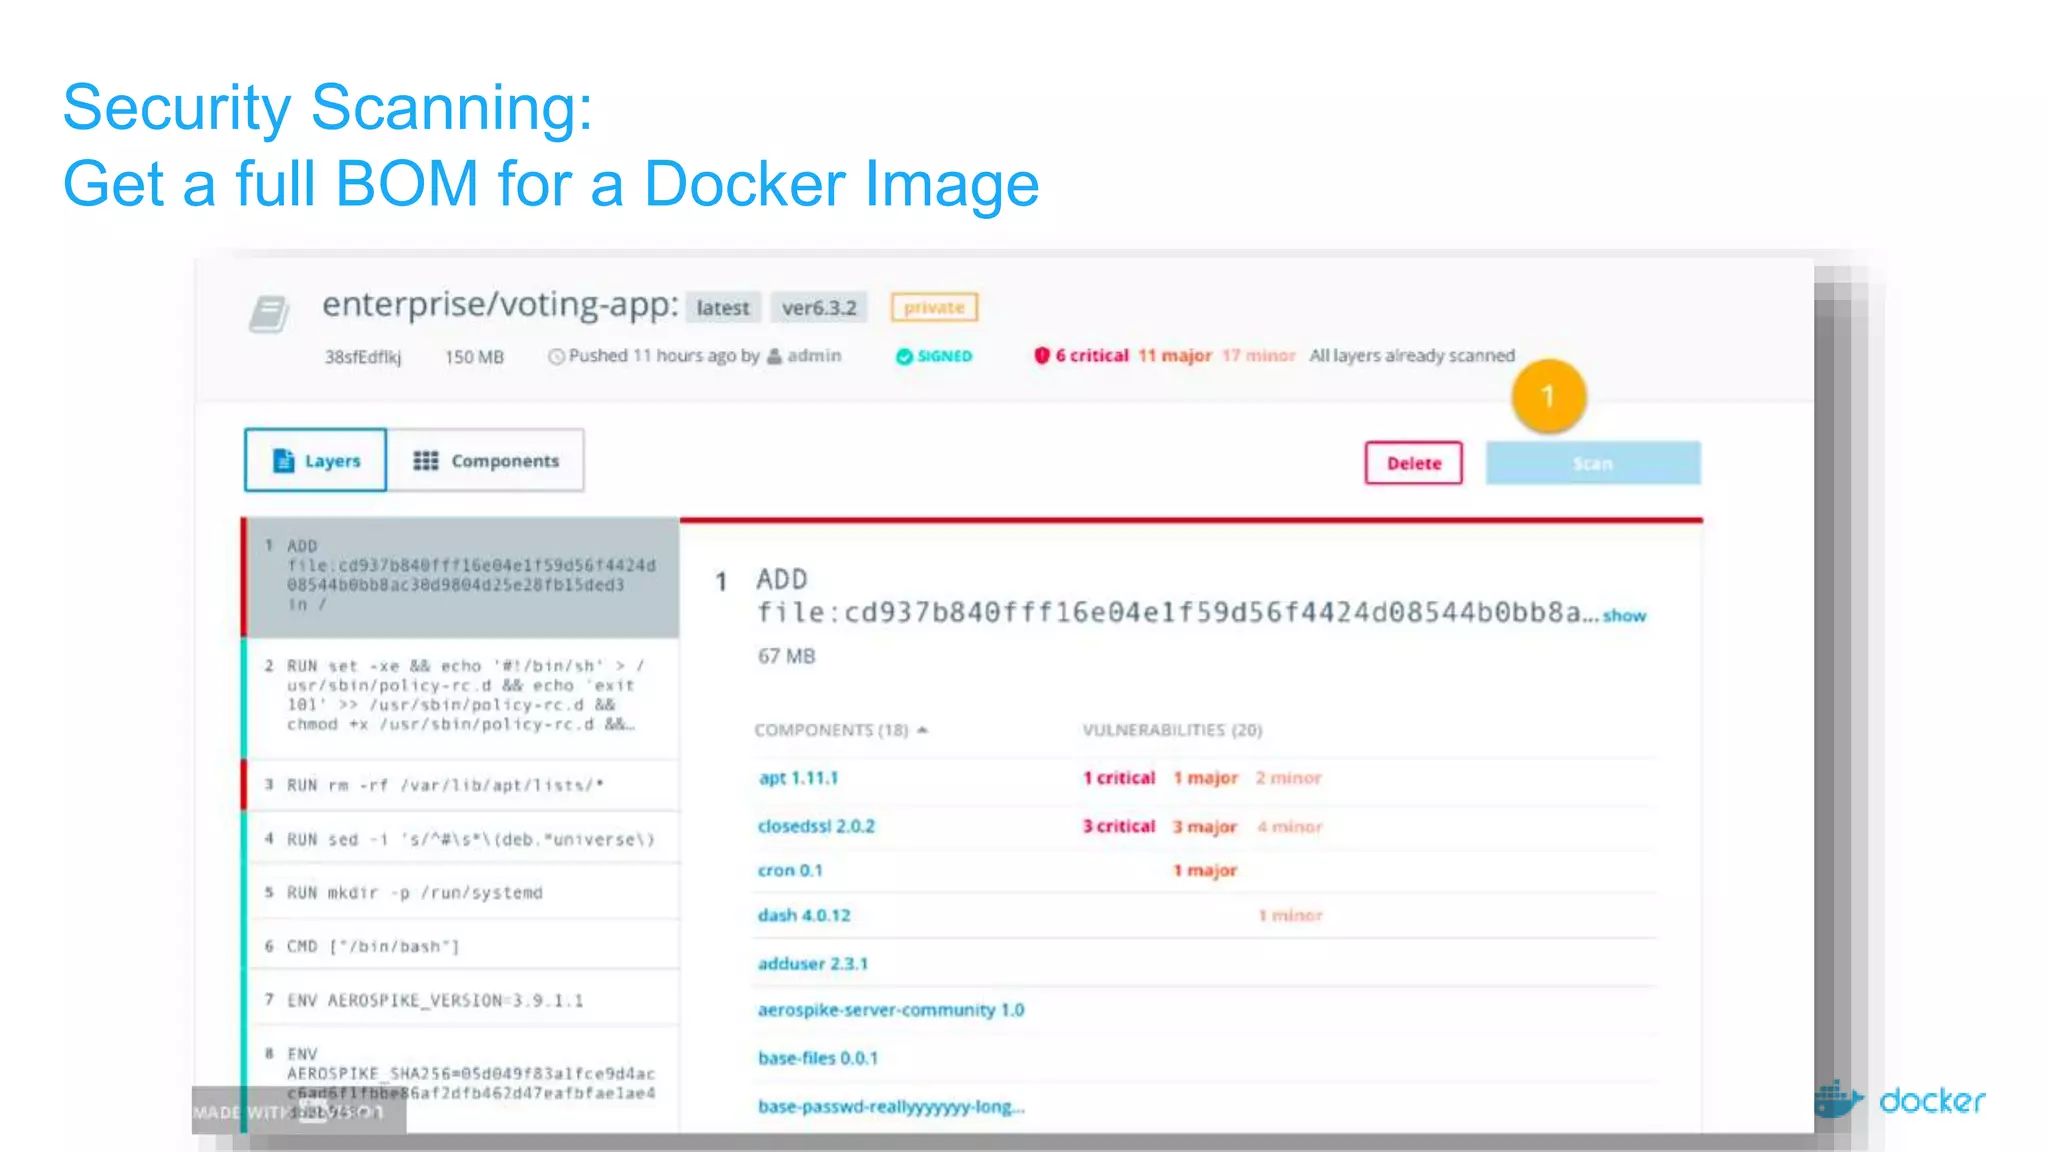Click '17 minor' in the header
Screen dimensions: 2048x1152
point(1258,356)
